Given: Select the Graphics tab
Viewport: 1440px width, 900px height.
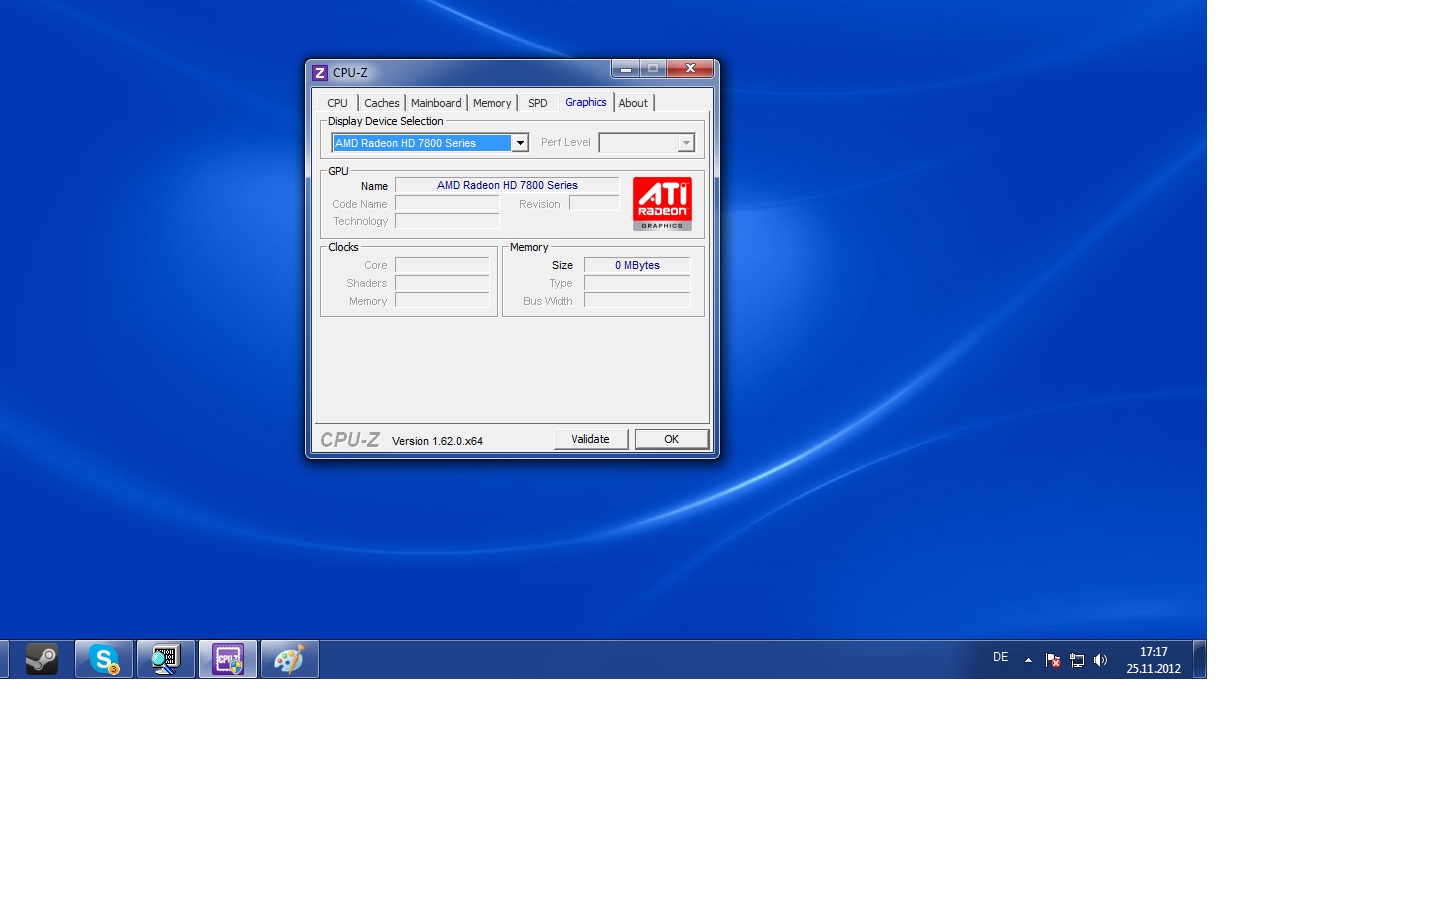Looking at the screenshot, I should click(586, 102).
